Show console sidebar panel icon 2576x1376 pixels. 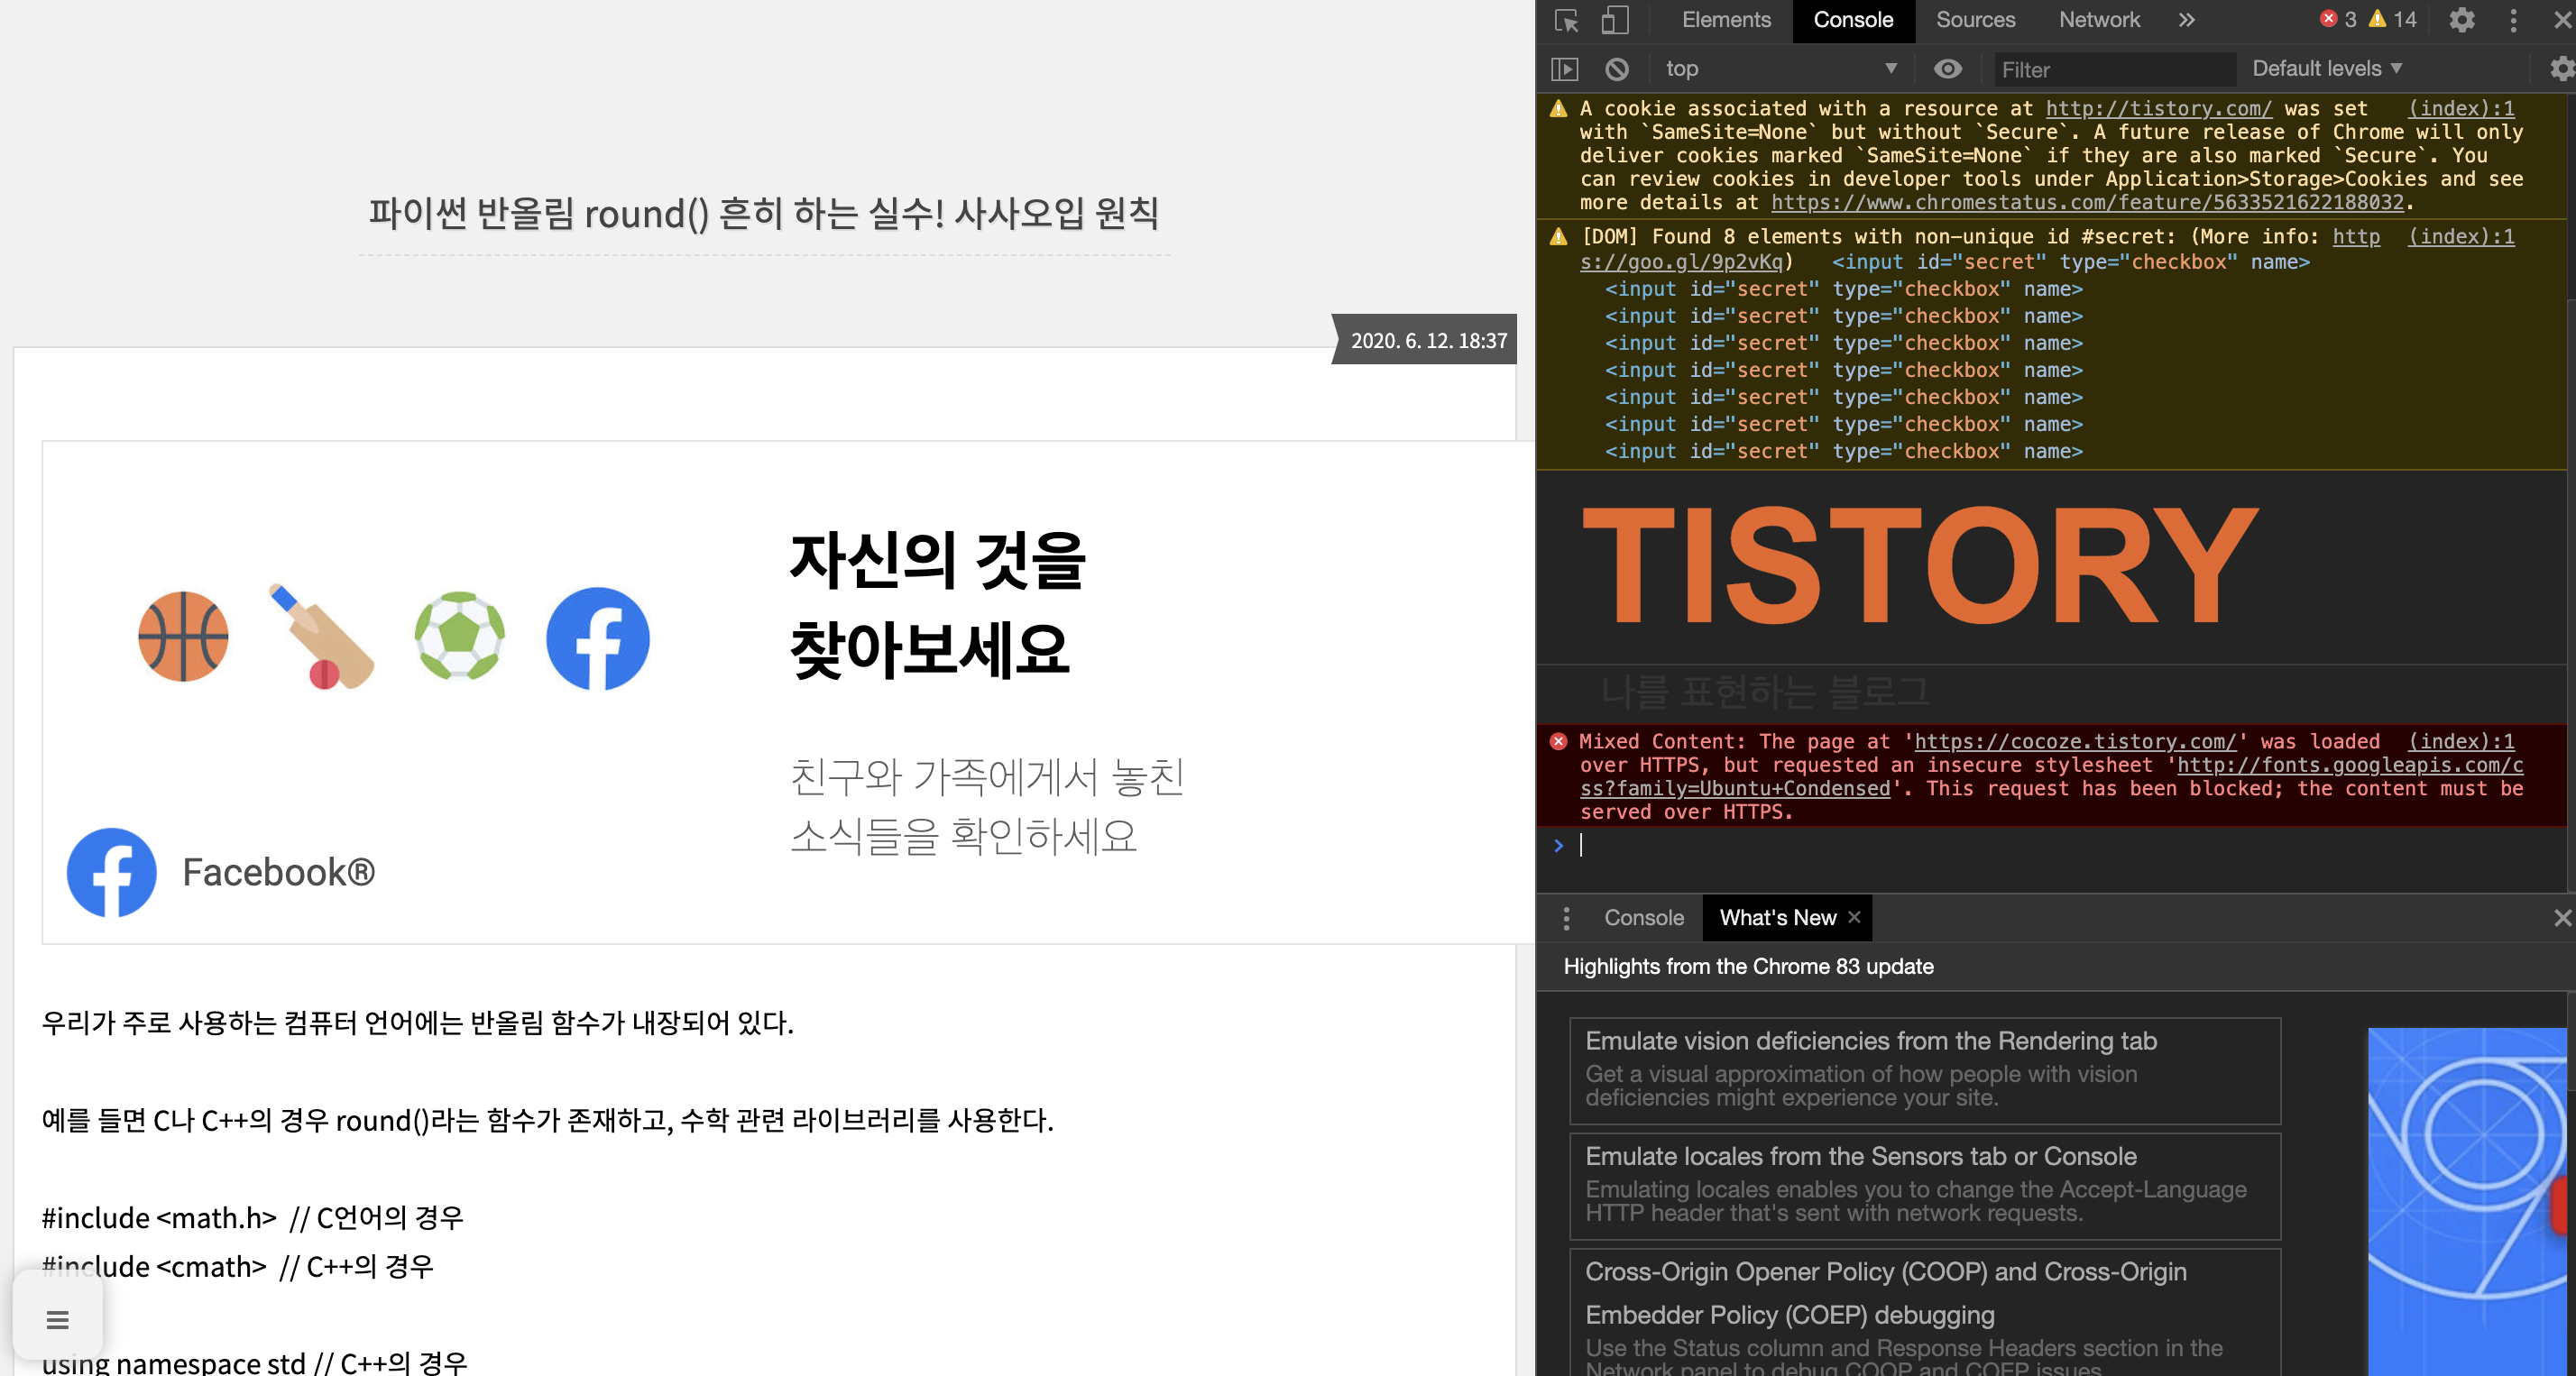(x=1565, y=69)
